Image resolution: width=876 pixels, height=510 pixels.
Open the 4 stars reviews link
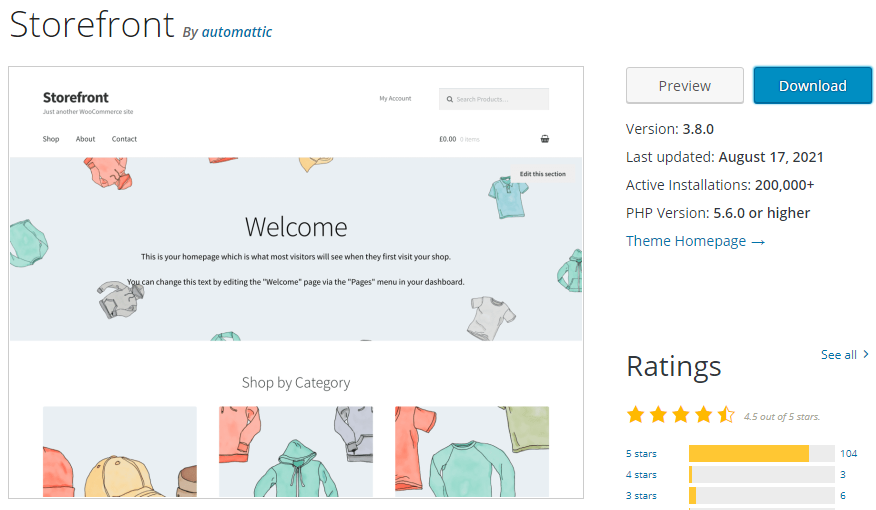click(641, 474)
